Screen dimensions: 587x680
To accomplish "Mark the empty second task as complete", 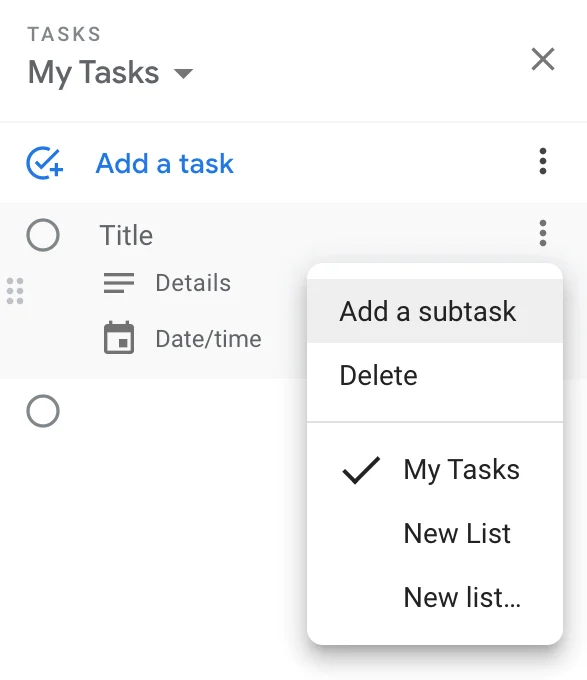I will click(x=43, y=411).
